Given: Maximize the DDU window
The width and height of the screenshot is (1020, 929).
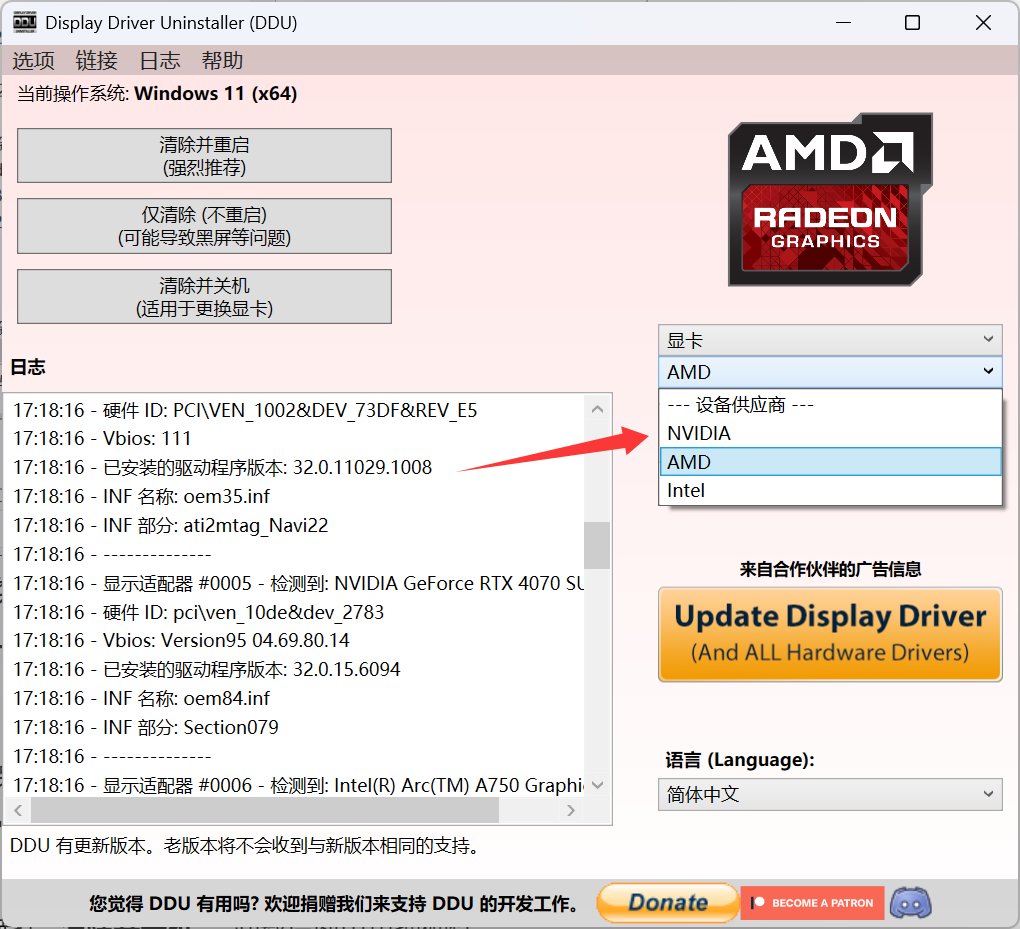Looking at the screenshot, I should [913, 23].
